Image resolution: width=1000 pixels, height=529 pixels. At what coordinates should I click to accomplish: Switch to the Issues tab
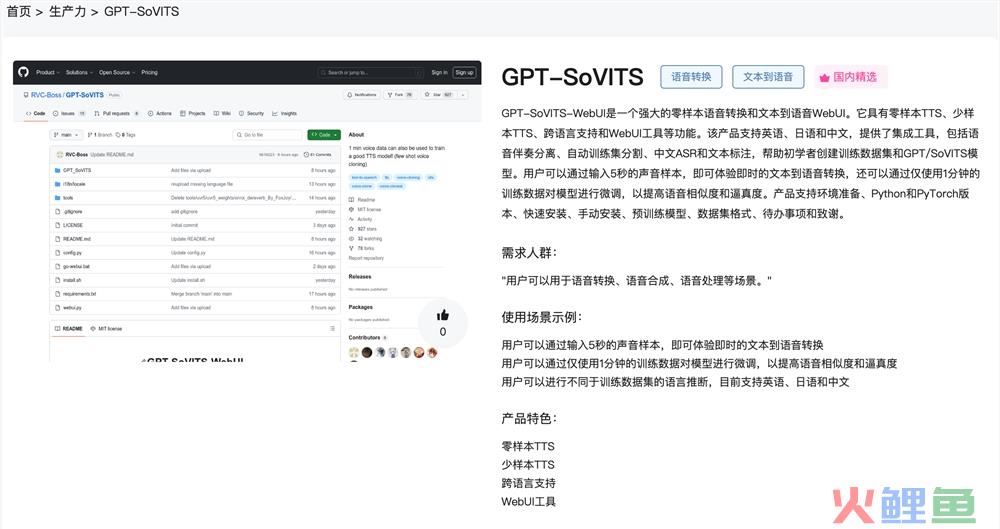point(69,114)
